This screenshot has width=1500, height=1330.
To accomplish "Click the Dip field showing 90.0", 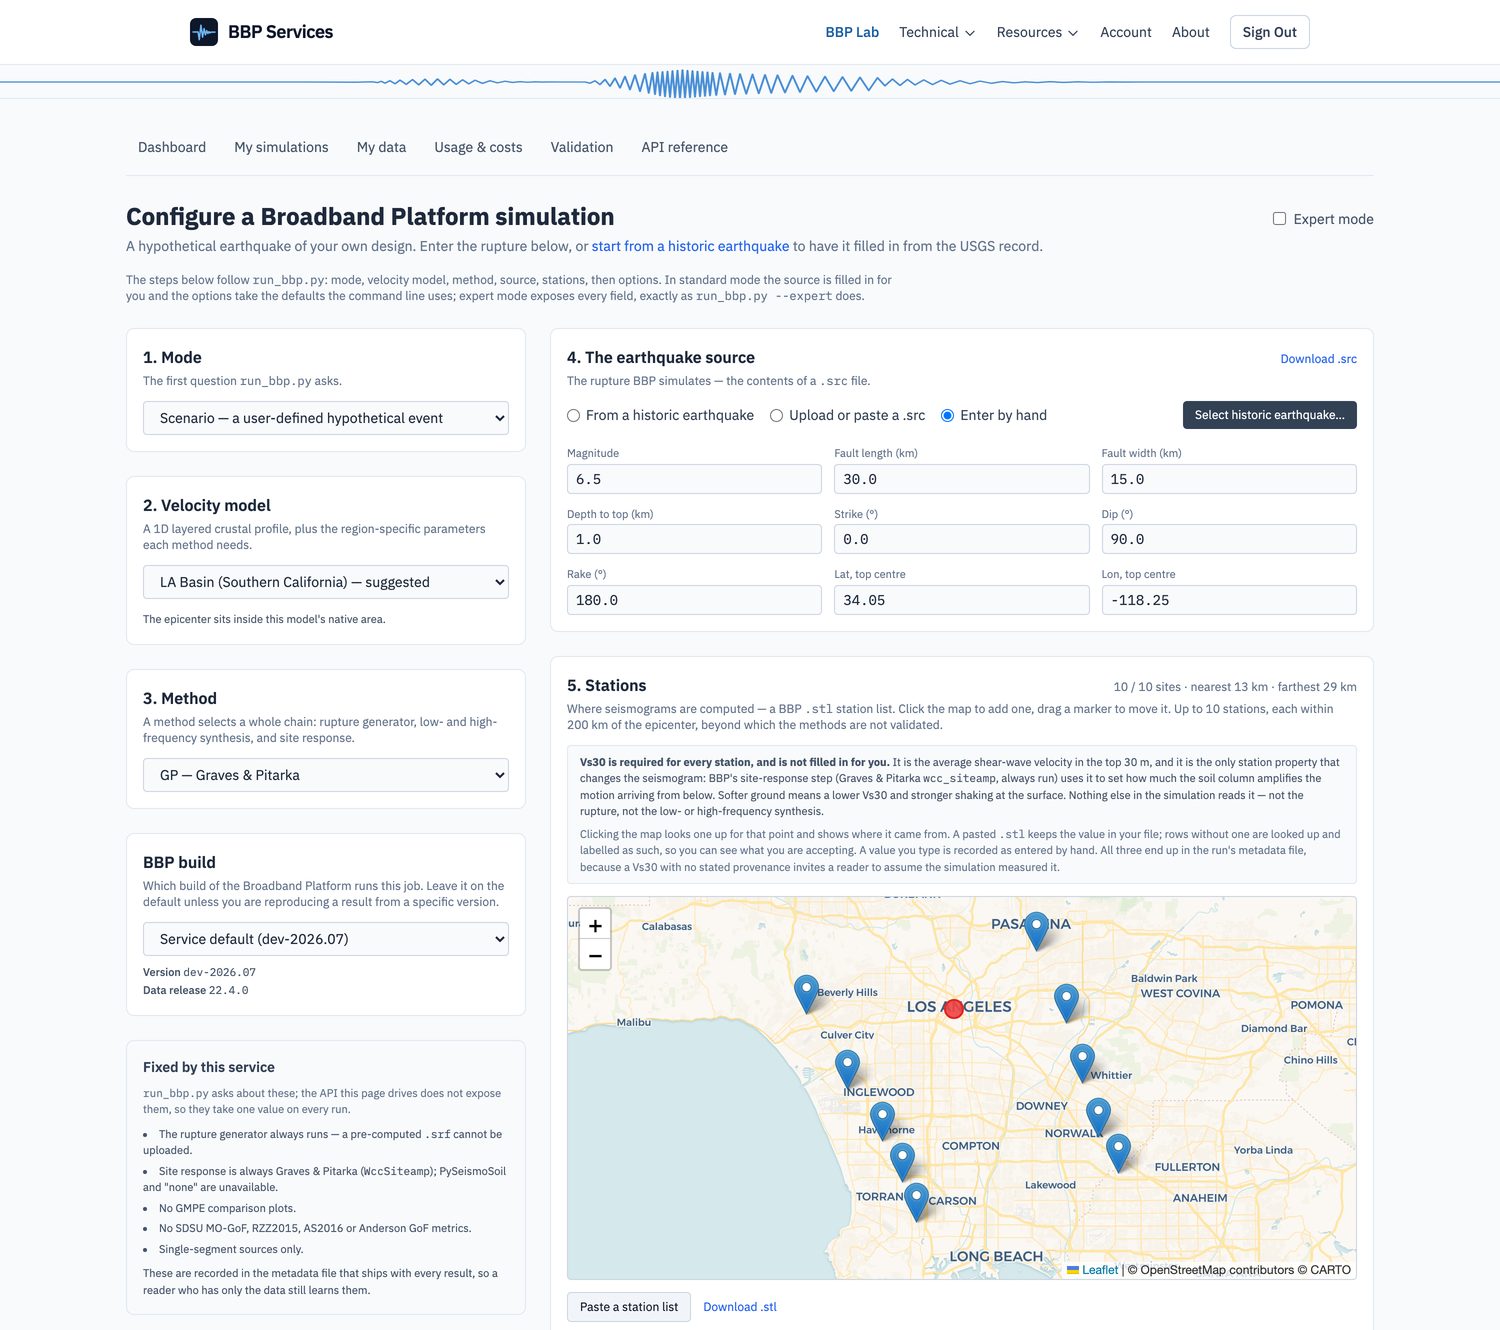I will (1229, 539).
